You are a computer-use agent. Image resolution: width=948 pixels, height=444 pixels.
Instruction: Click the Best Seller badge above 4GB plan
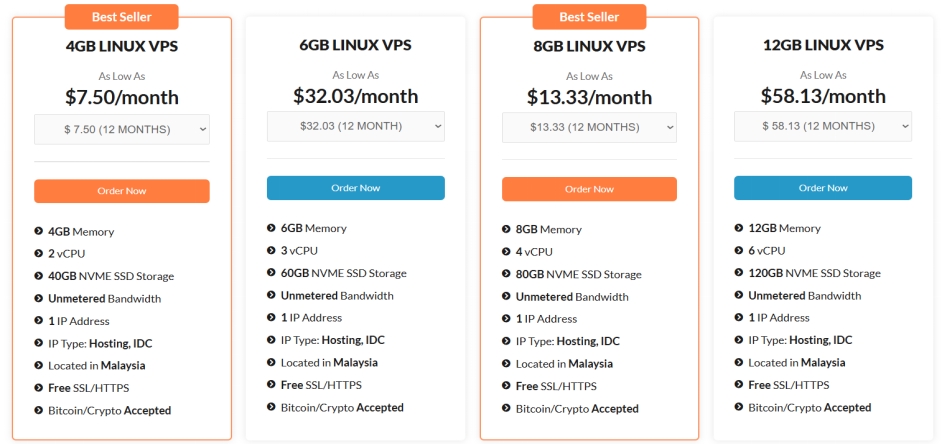click(x=122, y=17)
